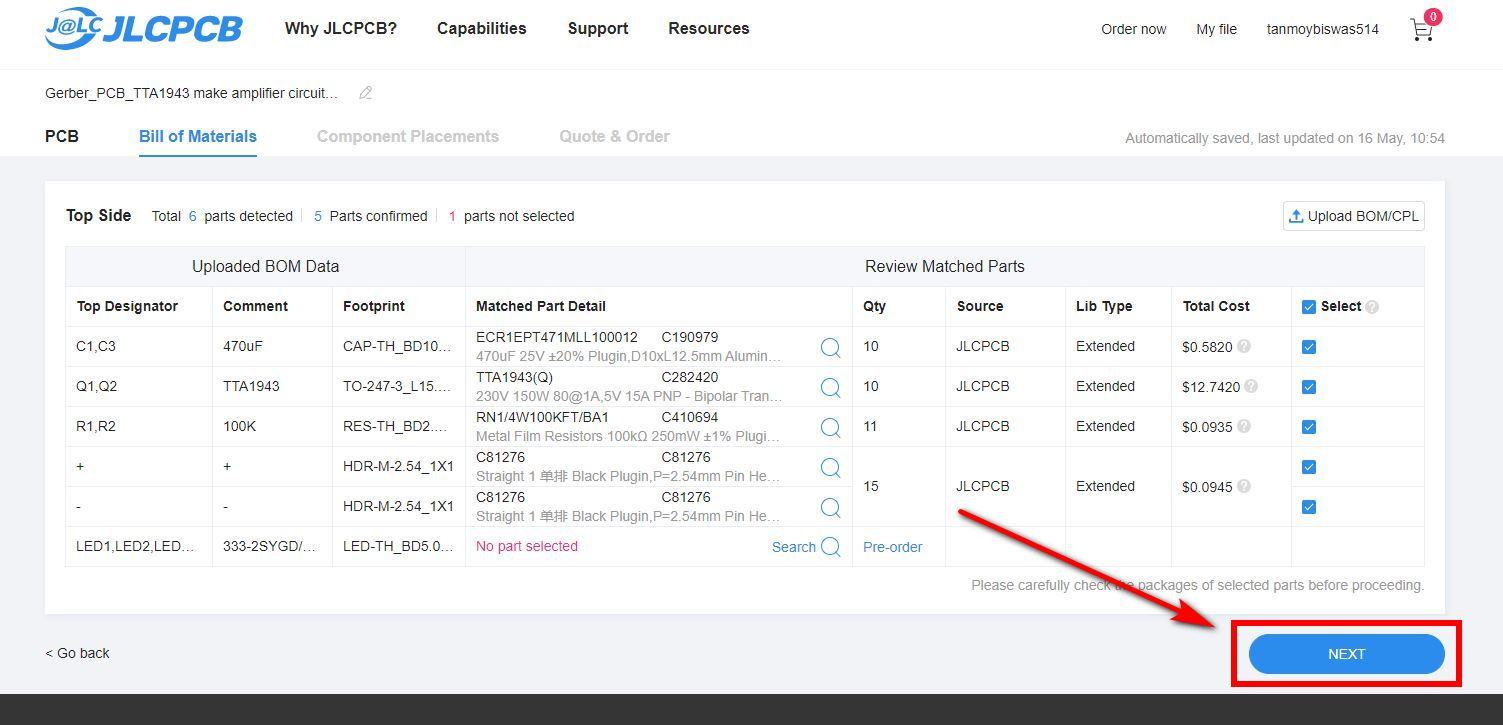Open the Resources menu
The image size is (1503, 725).
pyautogui.click(x=709, y=29)
